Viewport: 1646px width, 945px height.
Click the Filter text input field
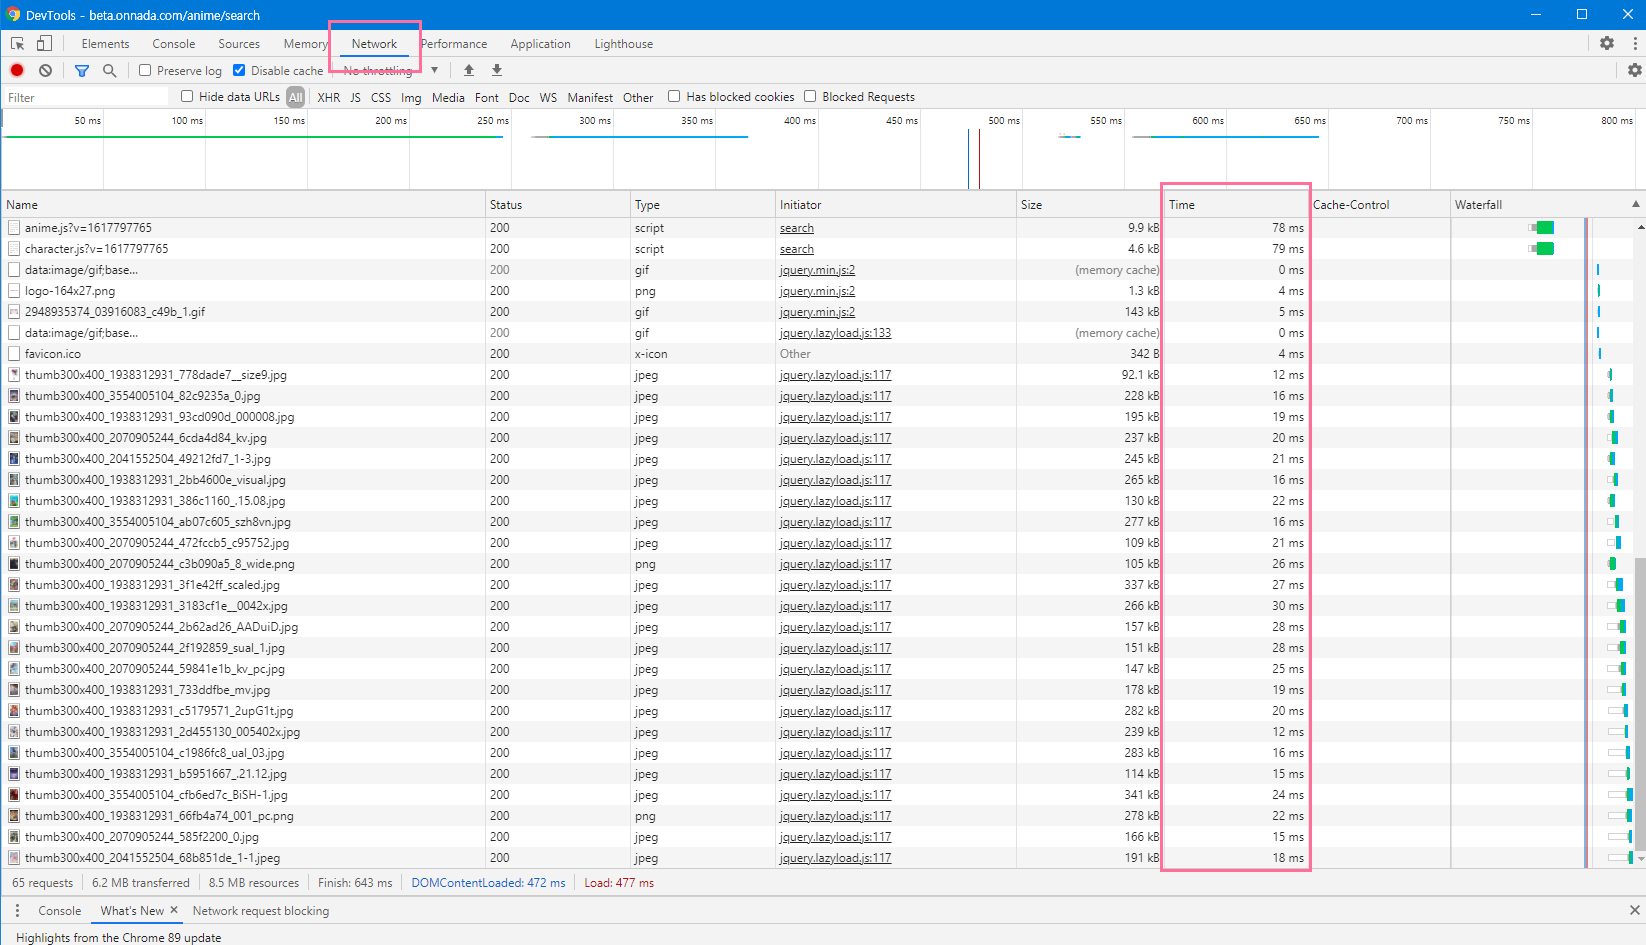[x=85, y=97]
